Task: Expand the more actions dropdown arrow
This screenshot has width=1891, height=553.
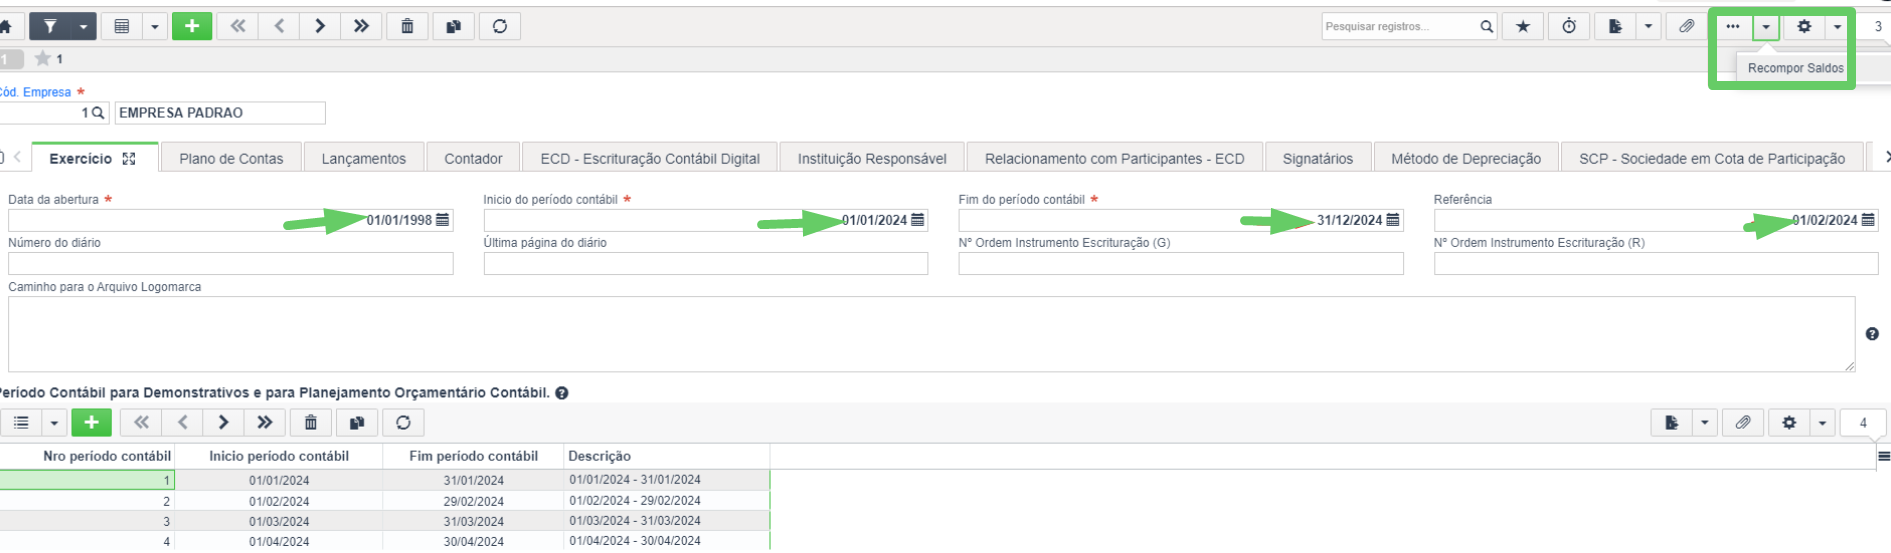Action: point(1766,27)
